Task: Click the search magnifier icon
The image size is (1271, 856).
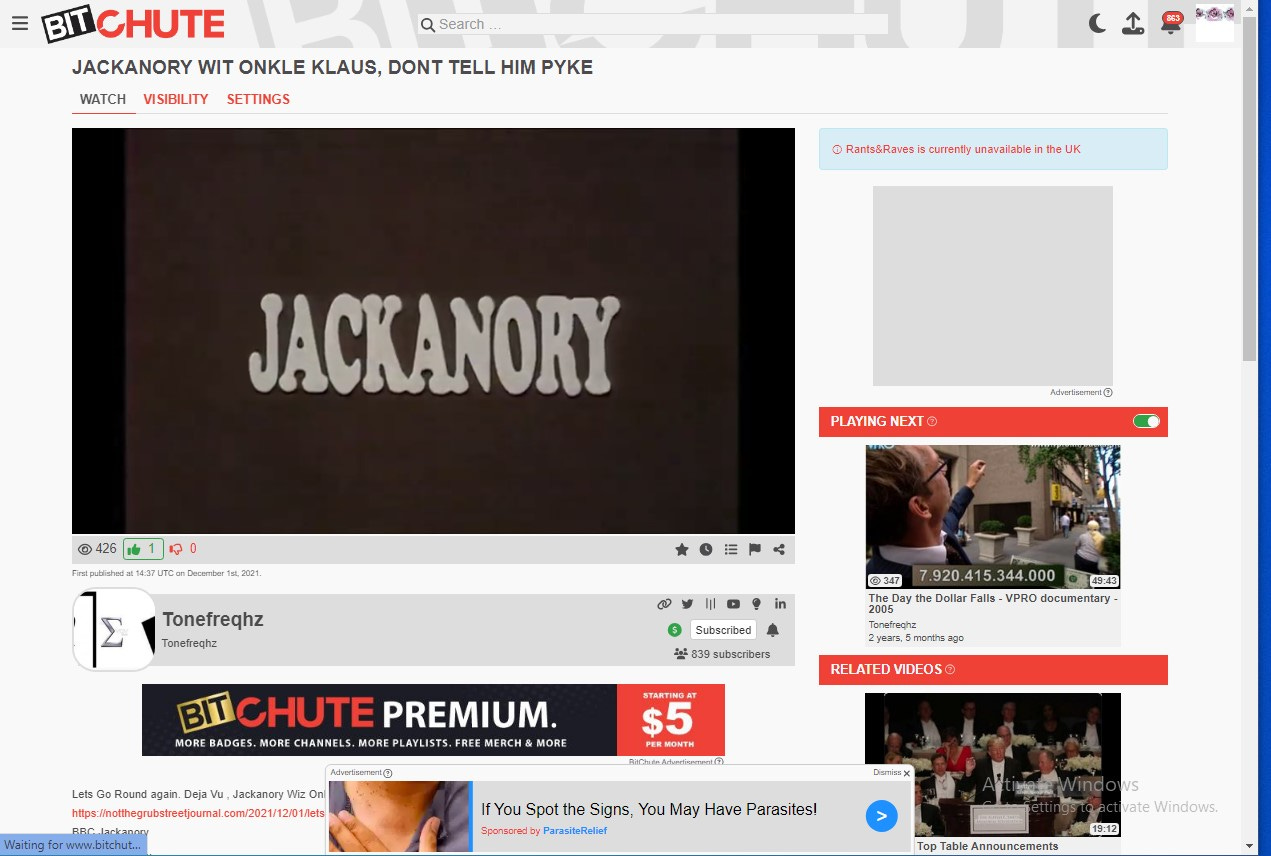Action: (428, 25)
